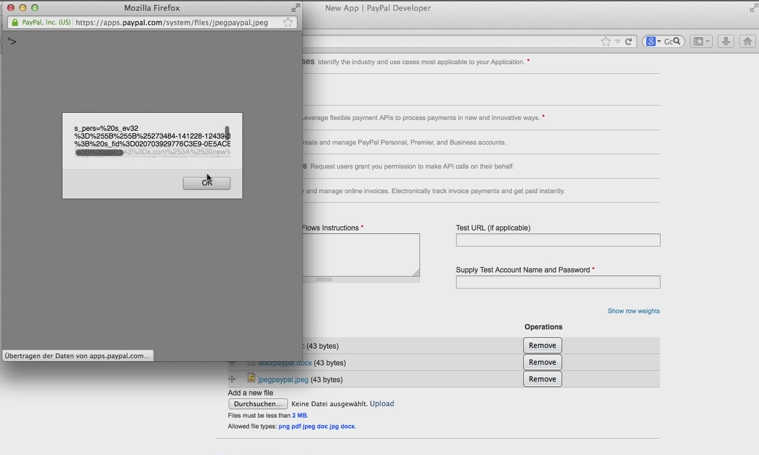The height and width of the screenshot is (455, 759).
Task: Click the file type icon beside jpegpaypal.jpeg
Action: click(251, 378)
